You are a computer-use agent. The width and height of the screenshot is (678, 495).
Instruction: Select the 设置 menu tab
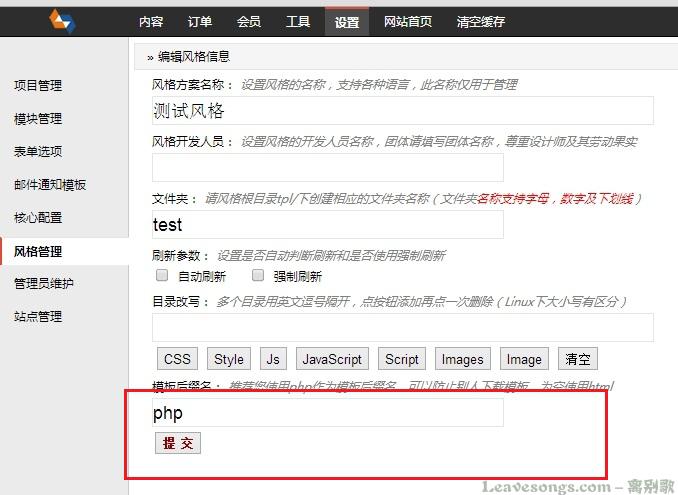(347, 22)
